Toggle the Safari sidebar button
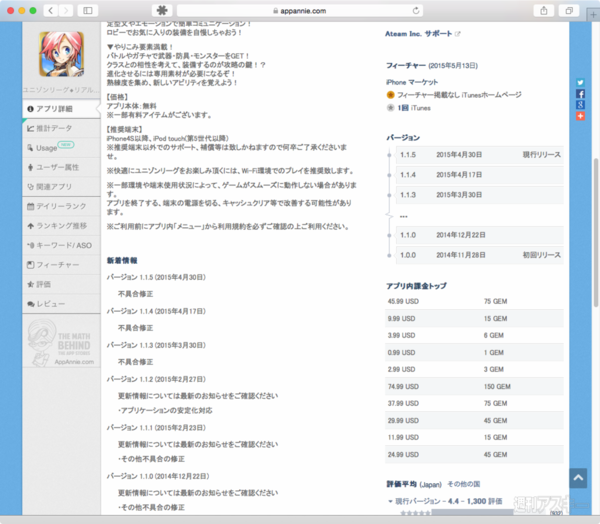600x524 pixels. click(x=88, y=11)
